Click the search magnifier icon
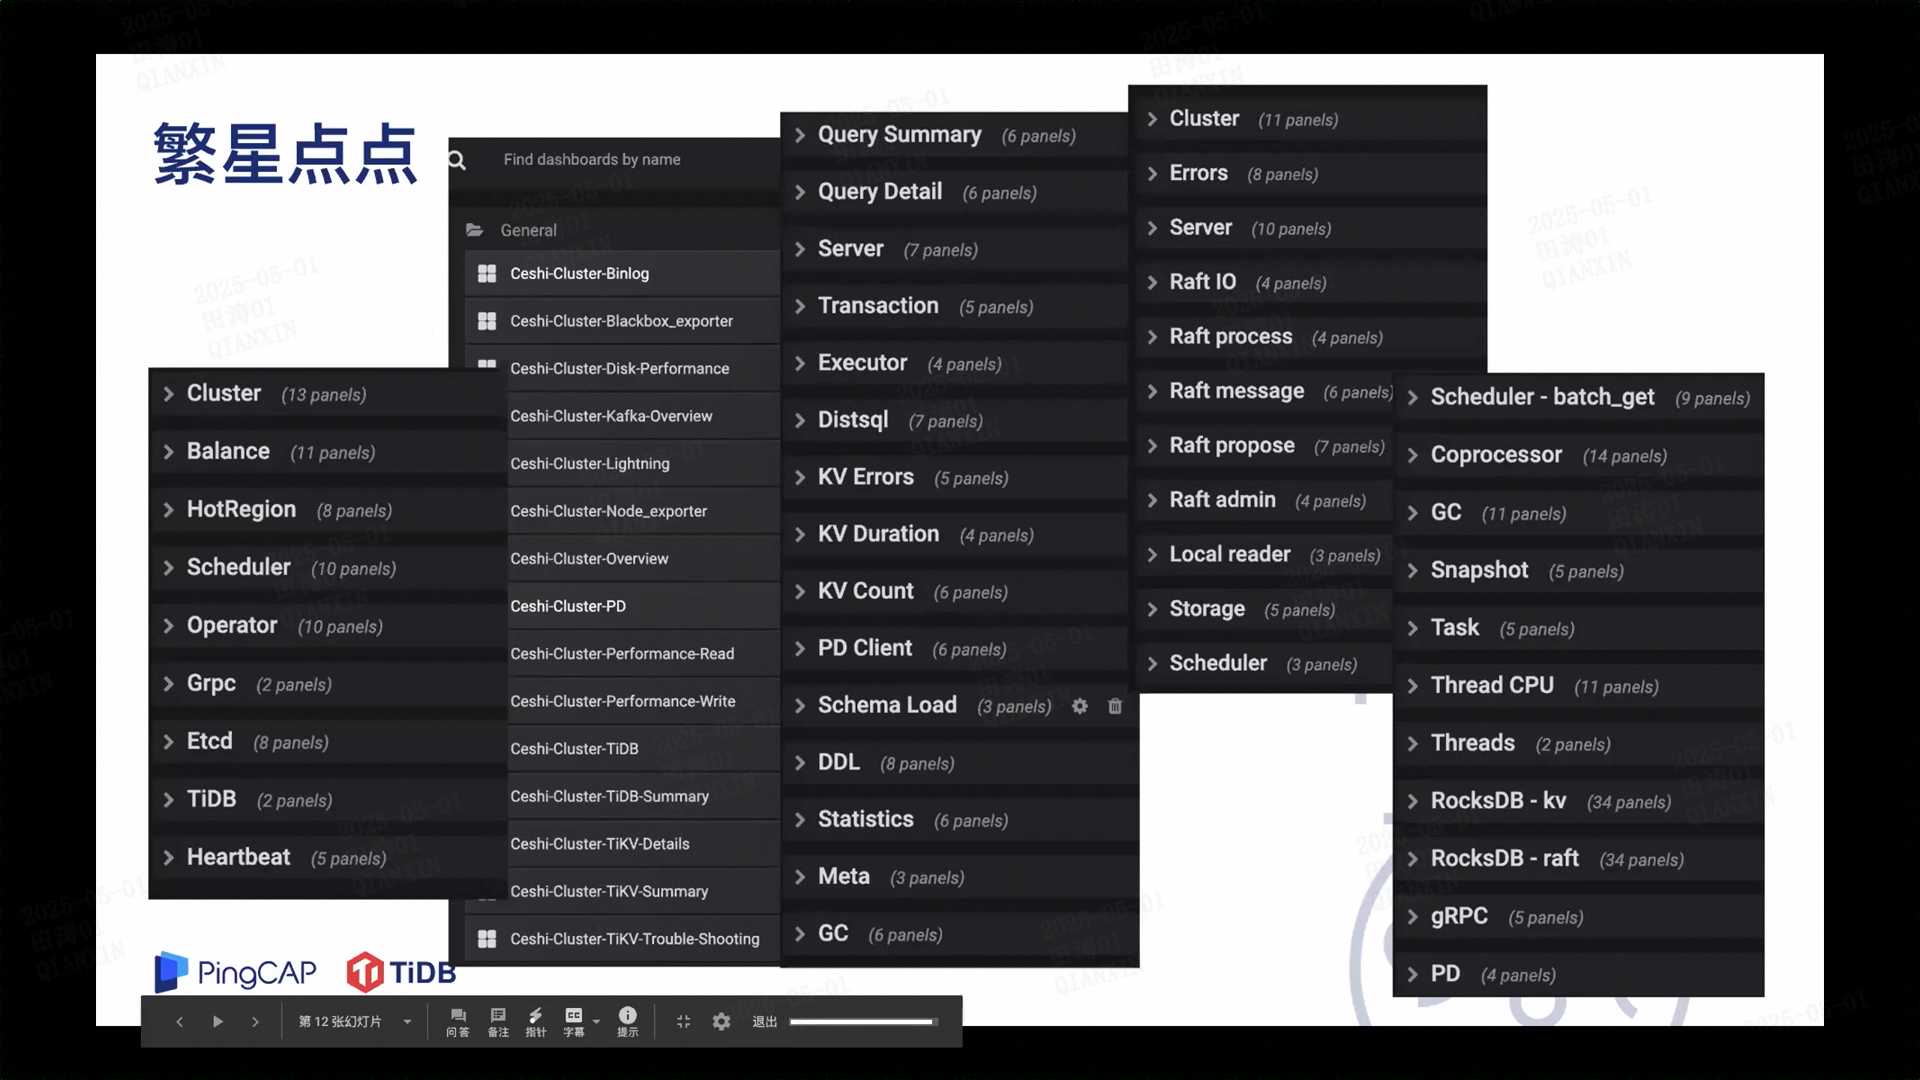This screenshot has width=1920, height=1080. 457,160
